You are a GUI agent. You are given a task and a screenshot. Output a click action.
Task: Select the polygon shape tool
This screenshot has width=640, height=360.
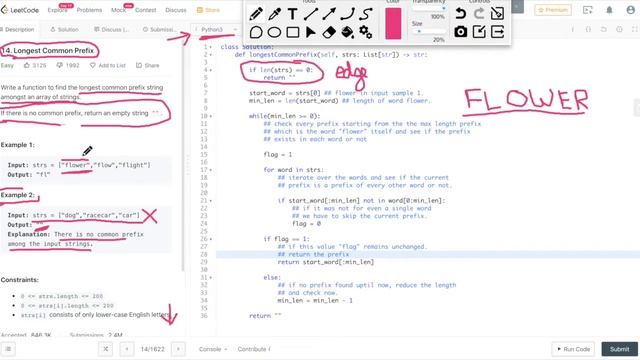(256, 32)
